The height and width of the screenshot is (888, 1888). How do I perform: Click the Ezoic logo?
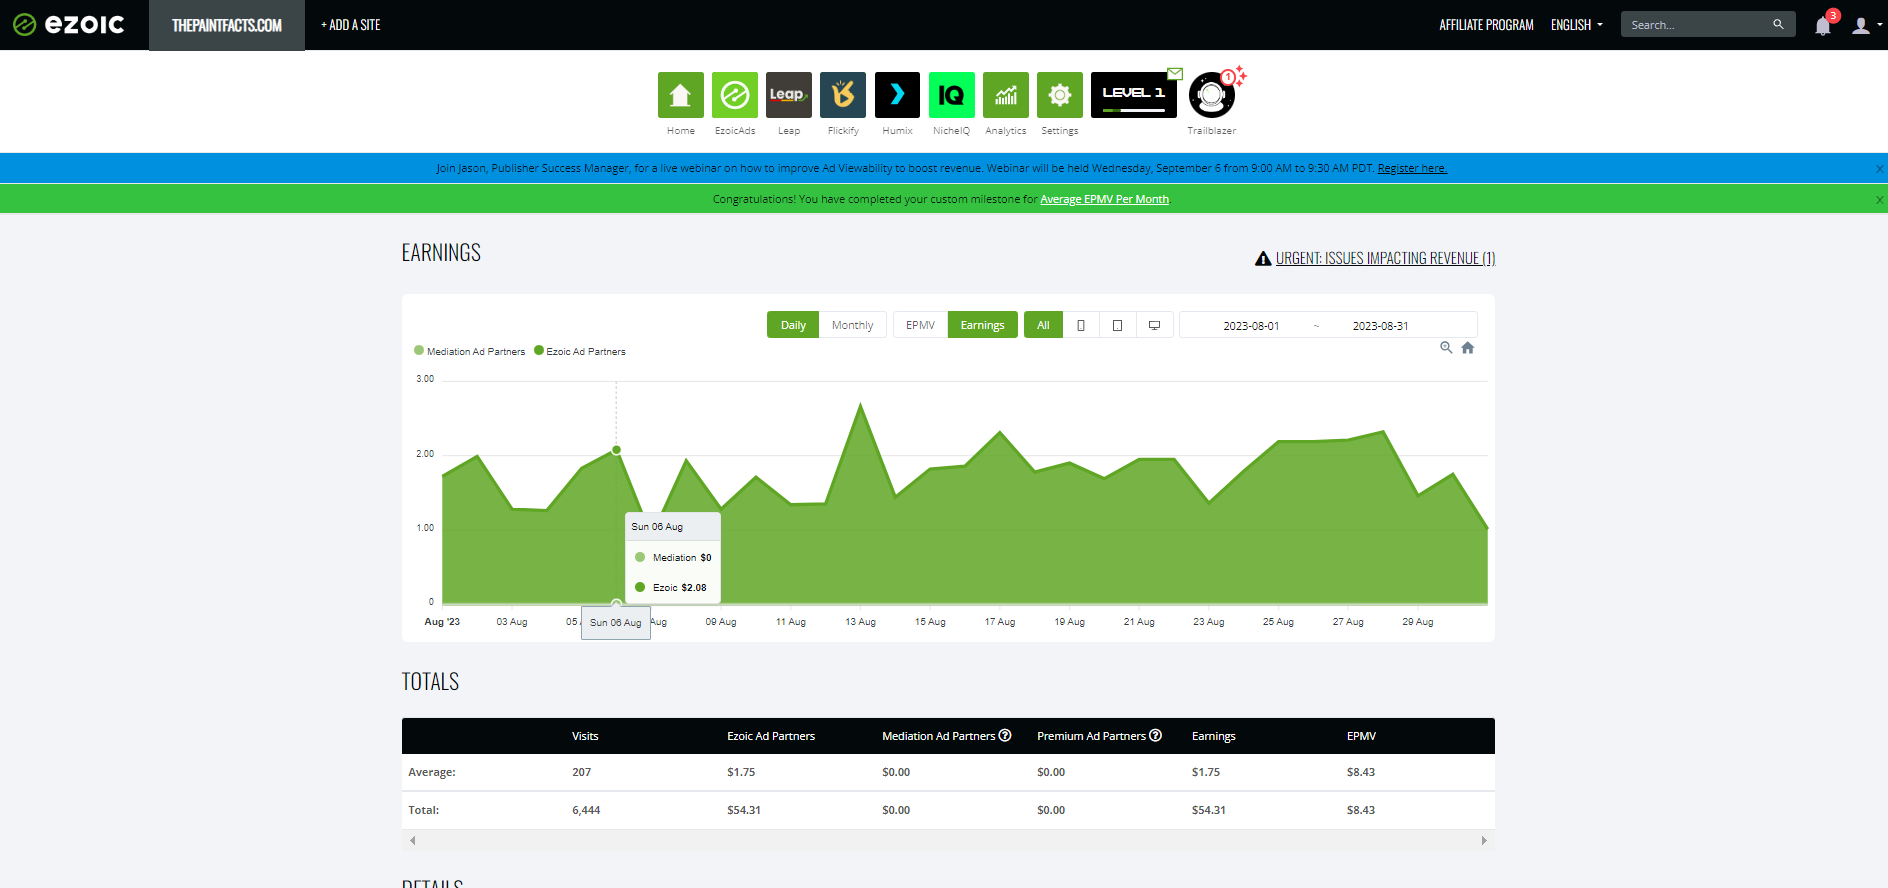tap(69, 25)
